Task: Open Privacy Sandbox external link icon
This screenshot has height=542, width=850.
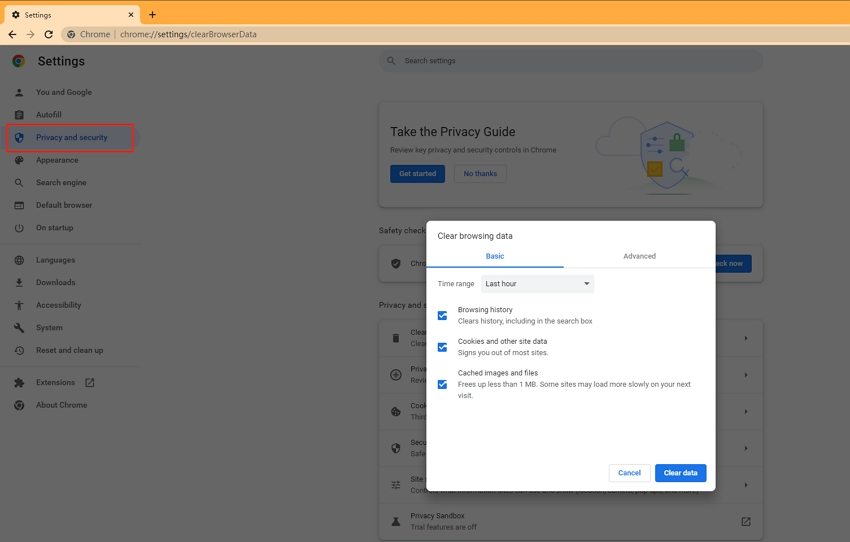Action: pos(746,521)
